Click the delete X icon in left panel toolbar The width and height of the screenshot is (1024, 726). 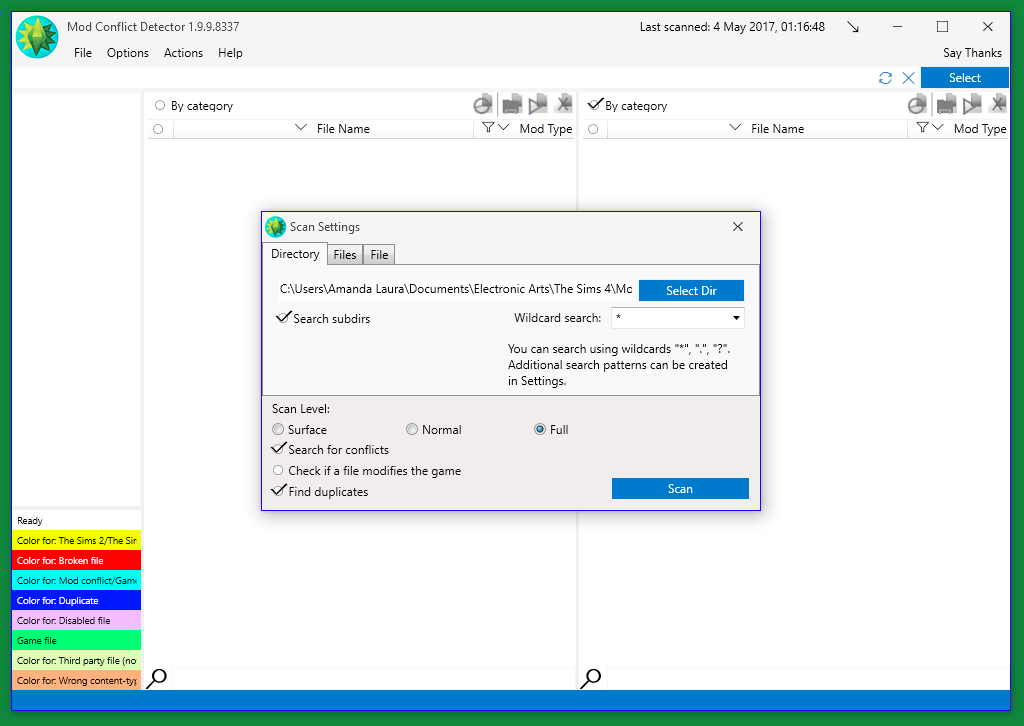coord(564,103)
